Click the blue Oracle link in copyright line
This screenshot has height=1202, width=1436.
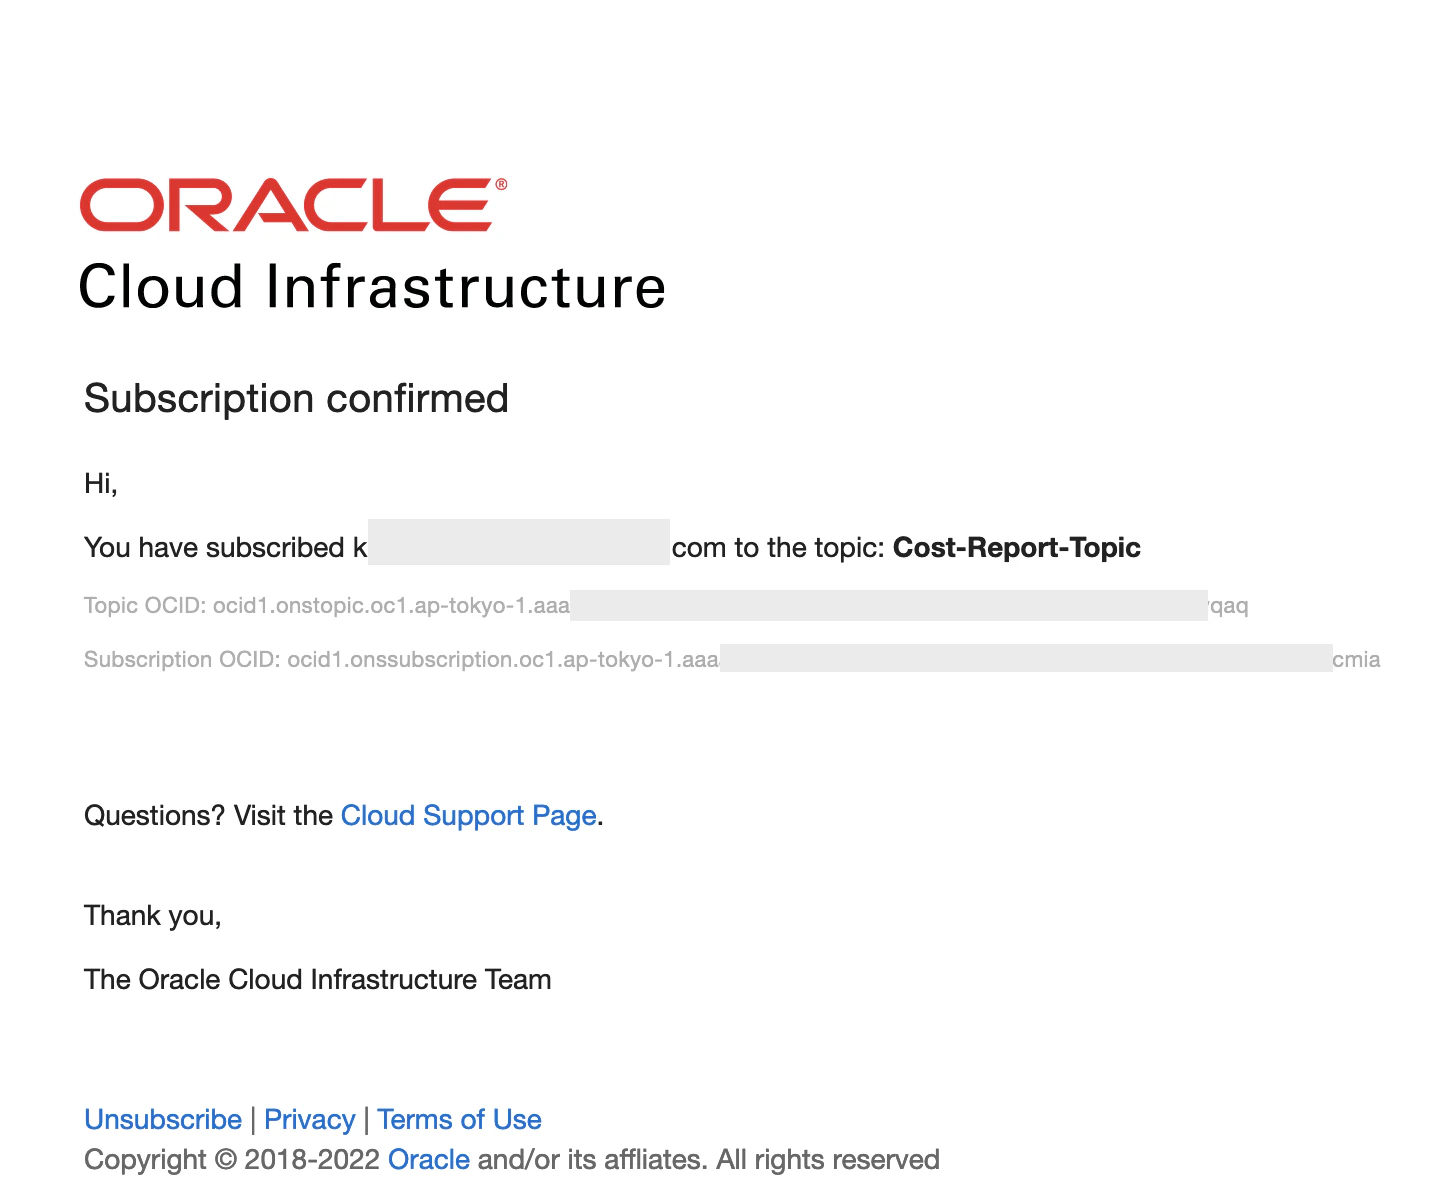tap(429, 1159)
